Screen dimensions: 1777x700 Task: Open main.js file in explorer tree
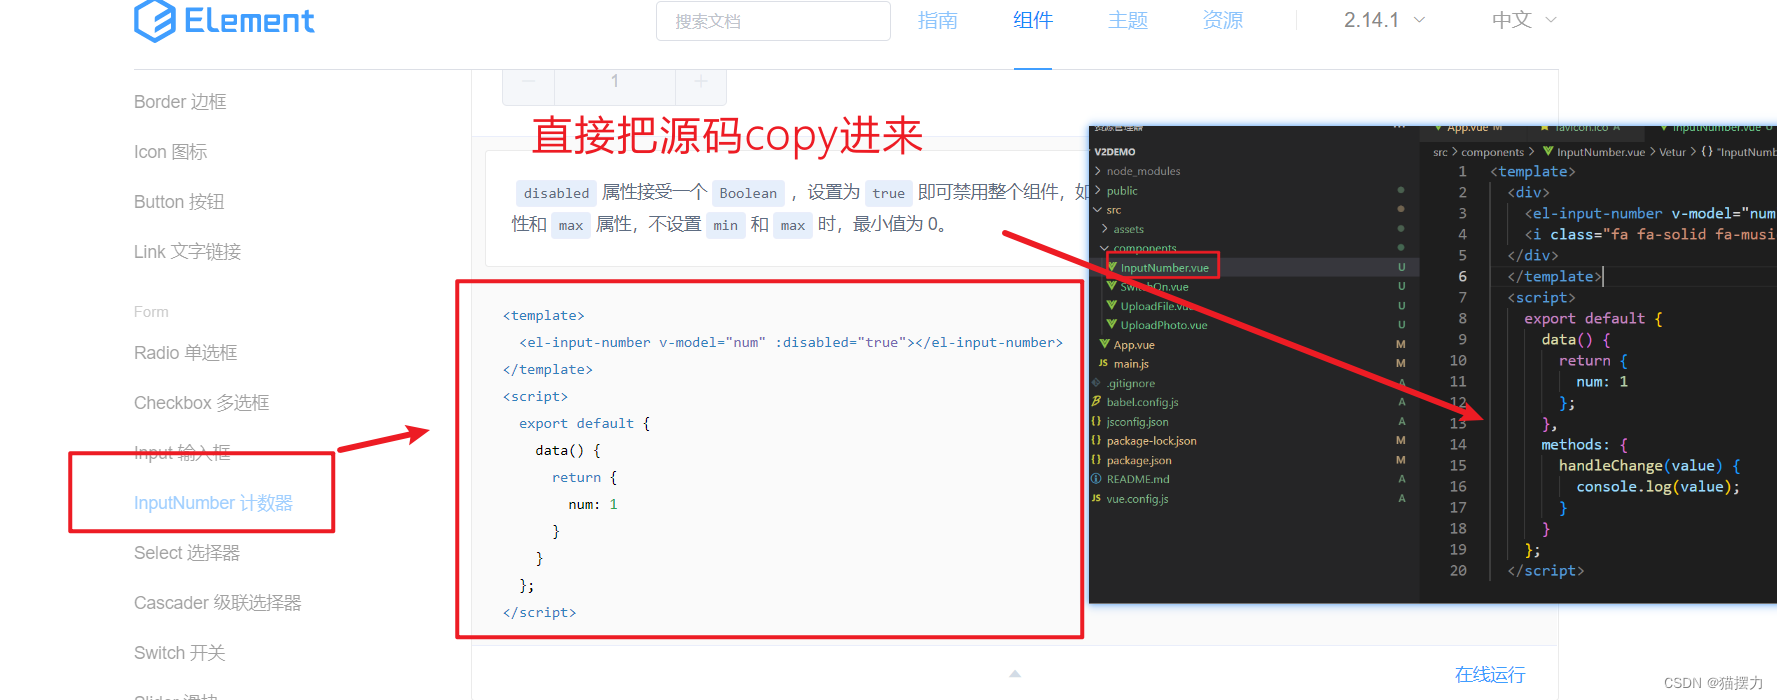1131,364
